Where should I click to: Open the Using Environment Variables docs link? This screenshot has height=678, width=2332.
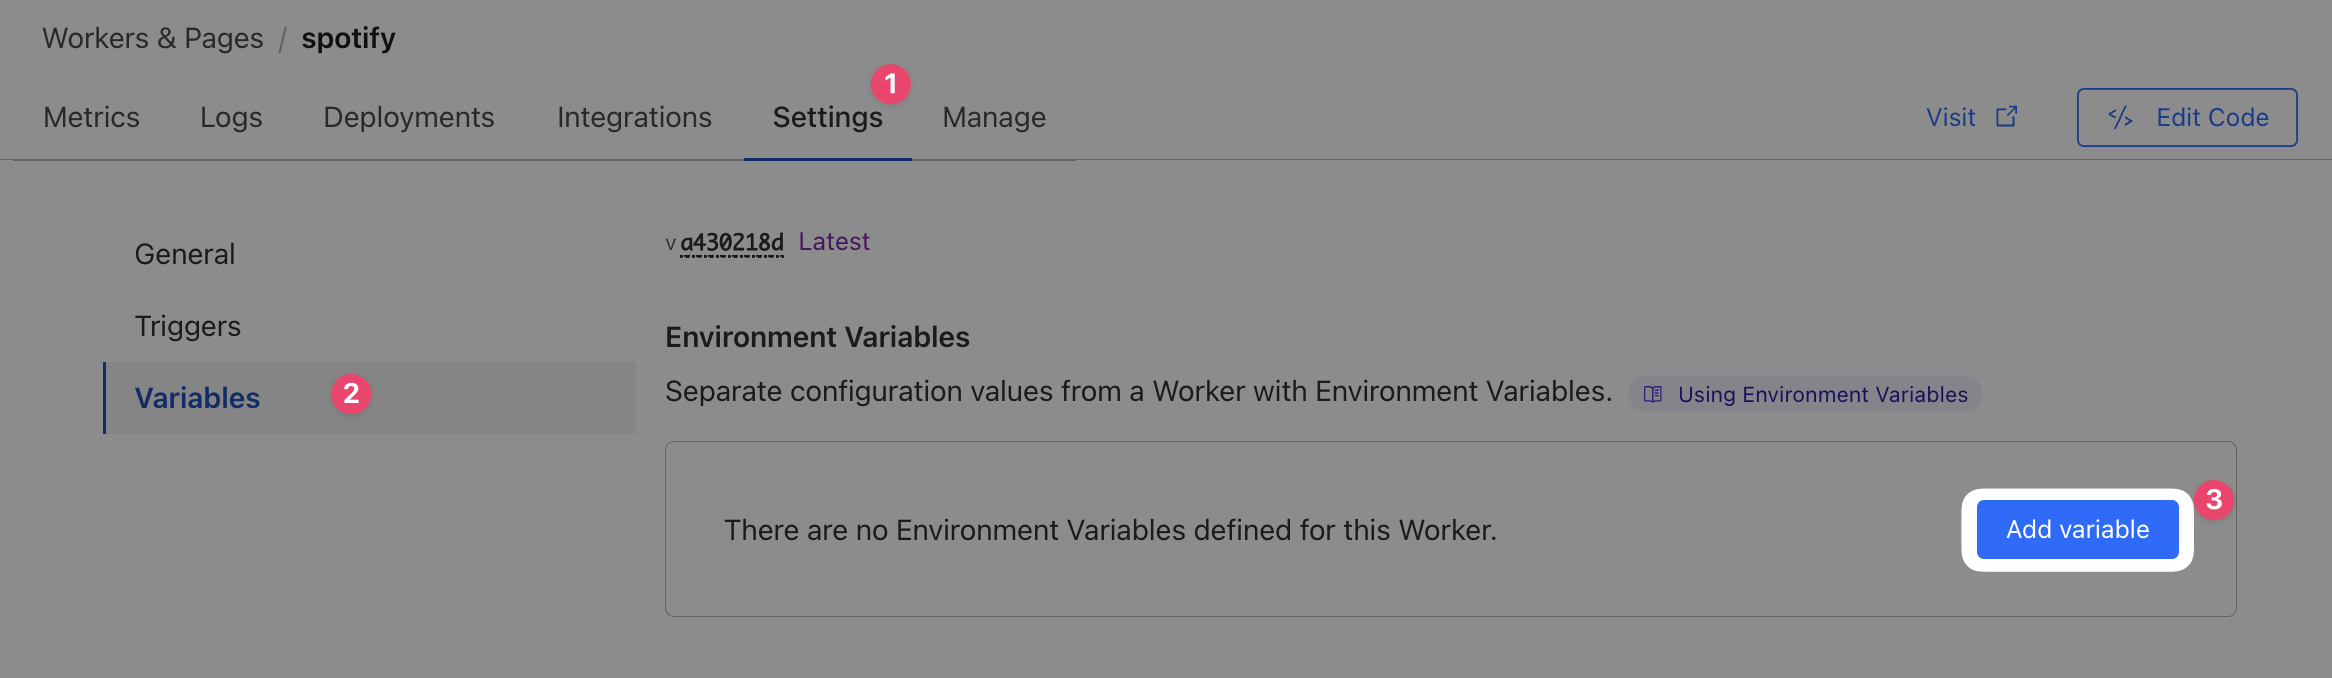pyautogui.click(x=1822, y=395)
